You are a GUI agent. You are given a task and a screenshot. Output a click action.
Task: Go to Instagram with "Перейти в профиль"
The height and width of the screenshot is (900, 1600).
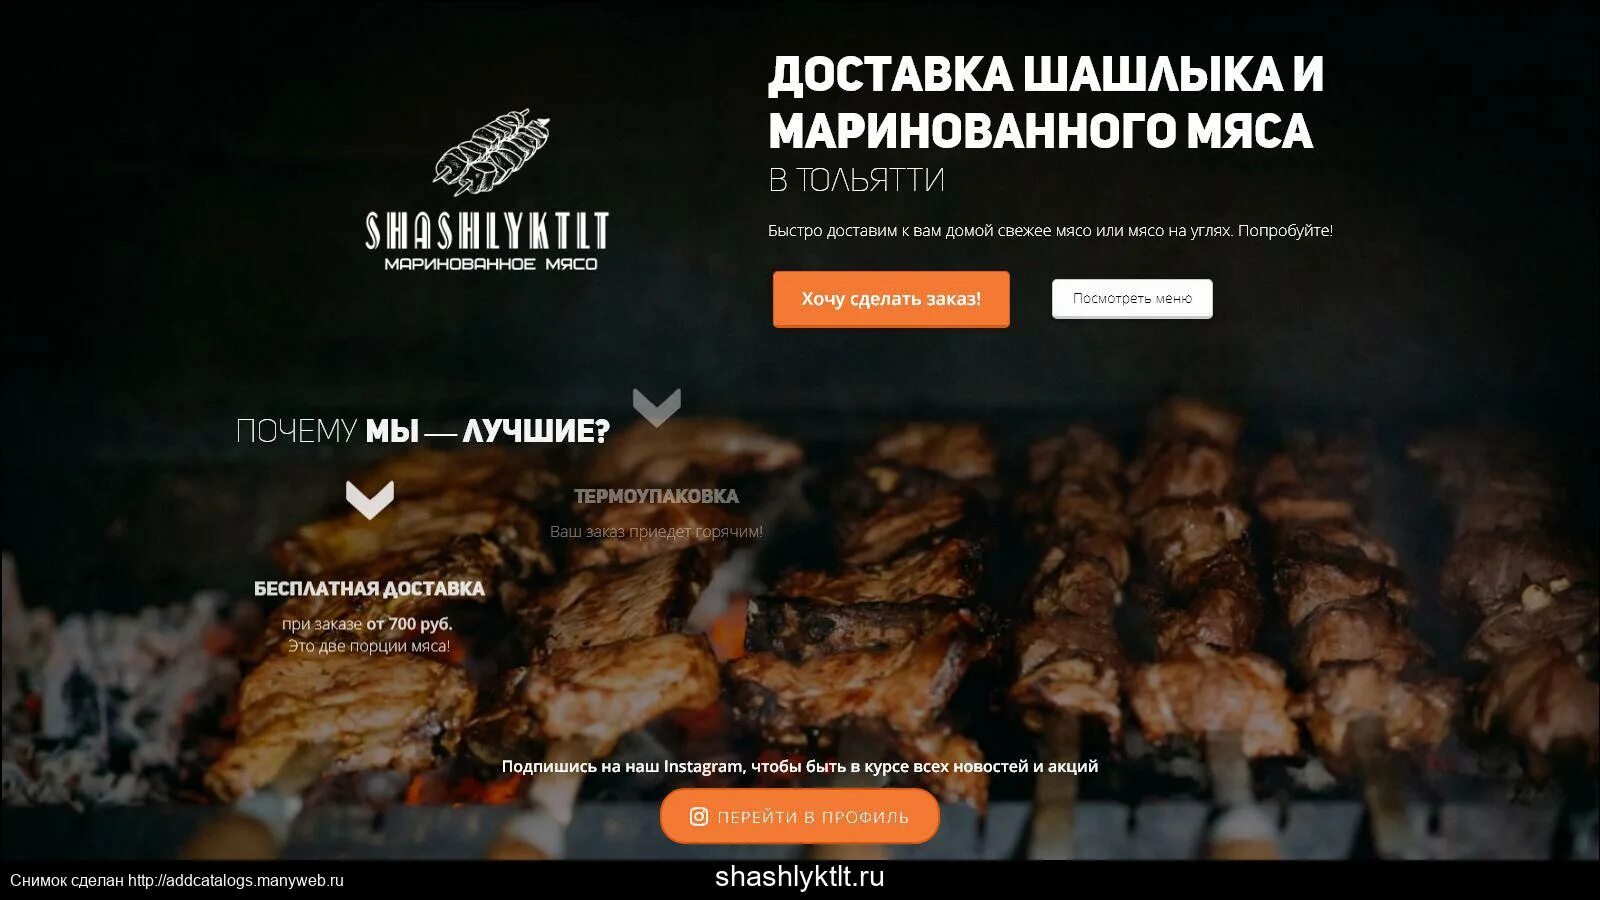(800, 816)
